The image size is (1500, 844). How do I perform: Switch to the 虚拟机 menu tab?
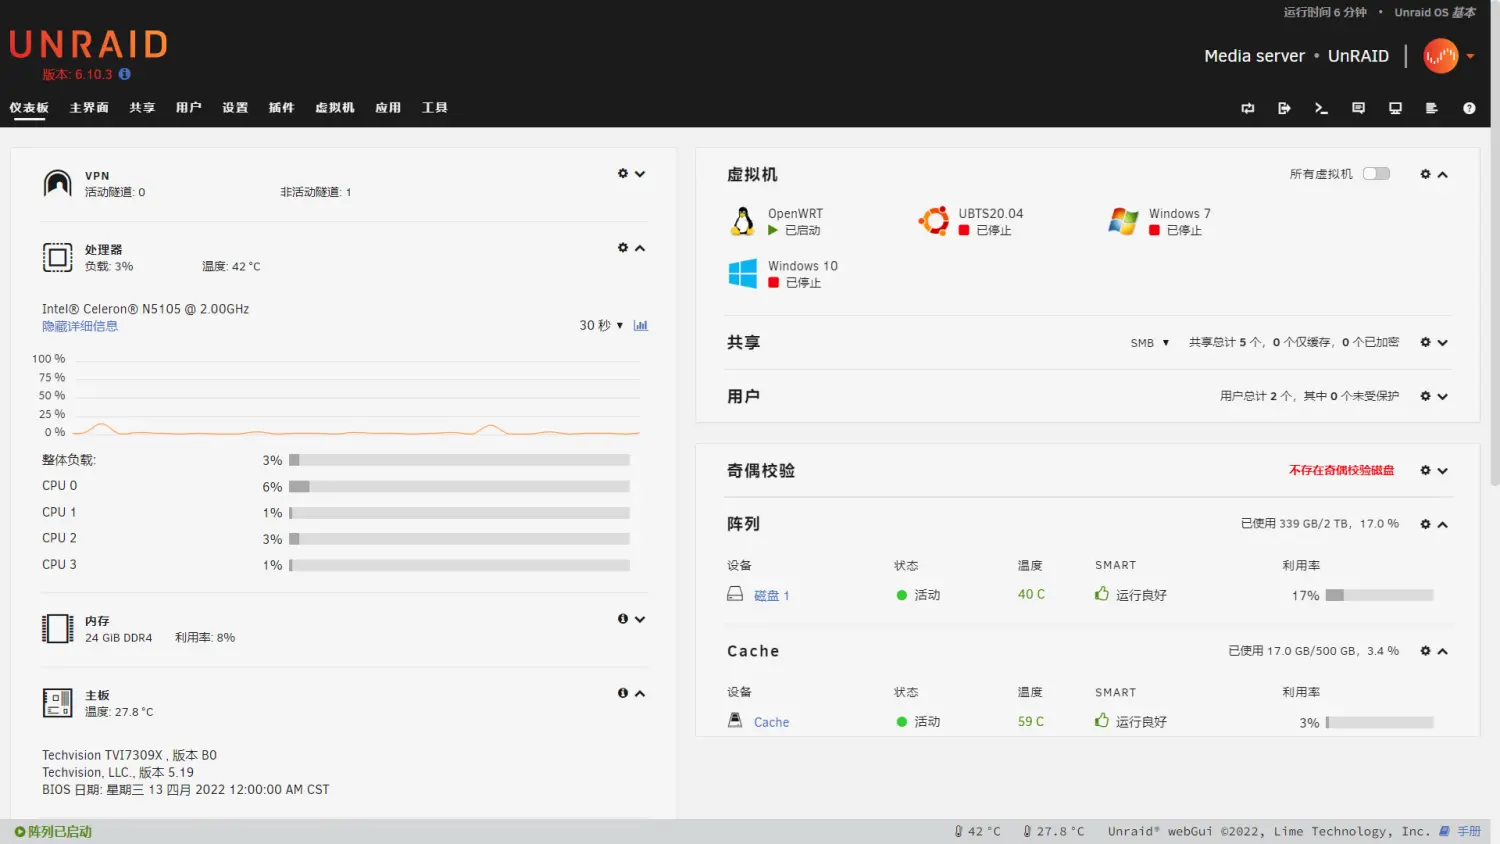click(x=334, y=107)
